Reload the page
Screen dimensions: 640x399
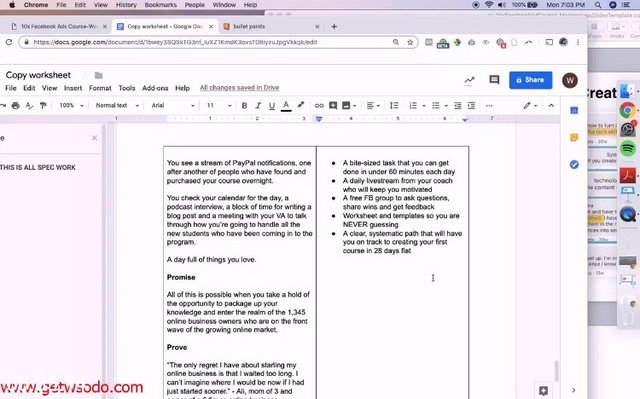coord(9,42)
